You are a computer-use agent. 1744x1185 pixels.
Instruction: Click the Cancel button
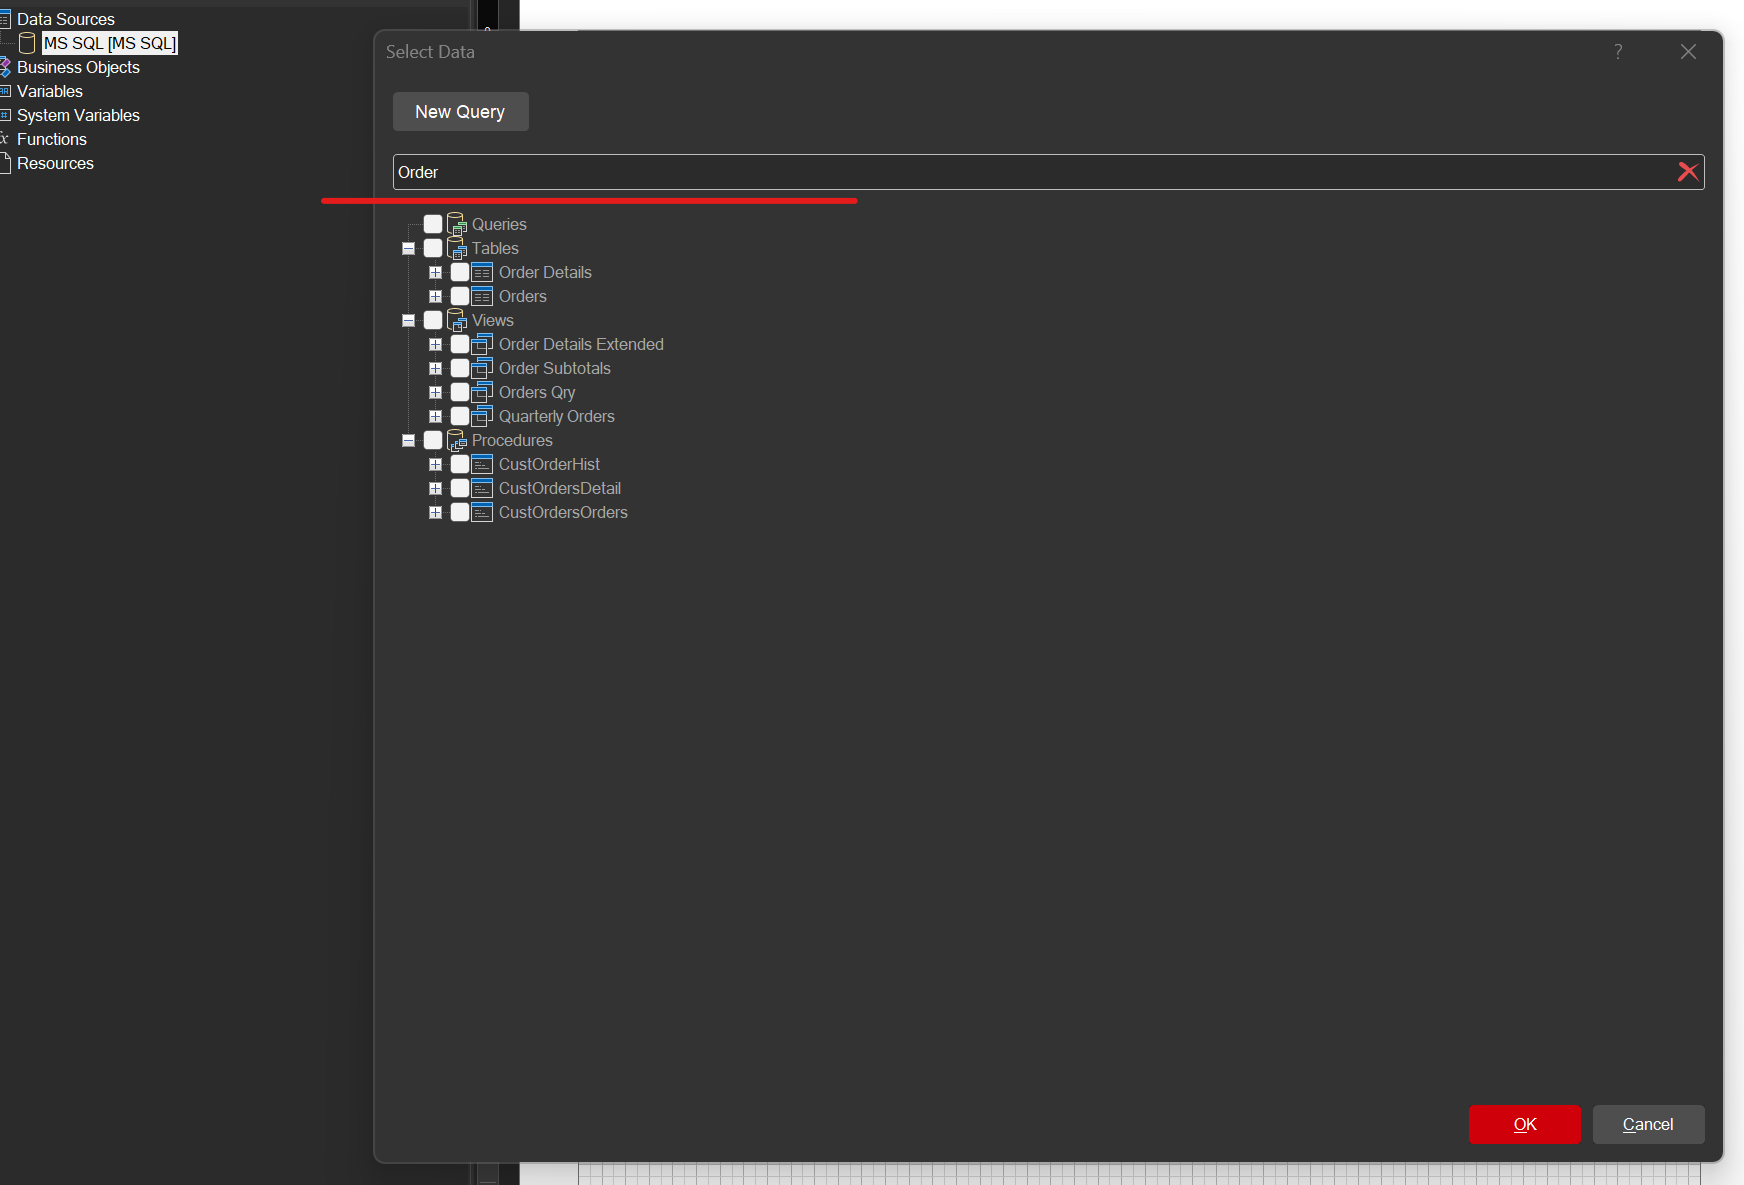(1648, 1124)
